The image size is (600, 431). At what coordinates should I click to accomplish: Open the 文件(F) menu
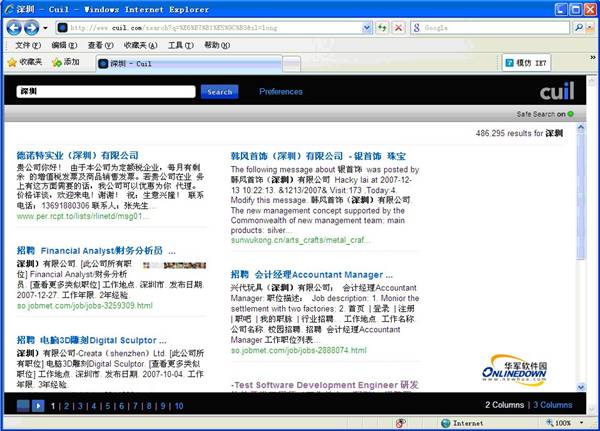coord(28,45)
